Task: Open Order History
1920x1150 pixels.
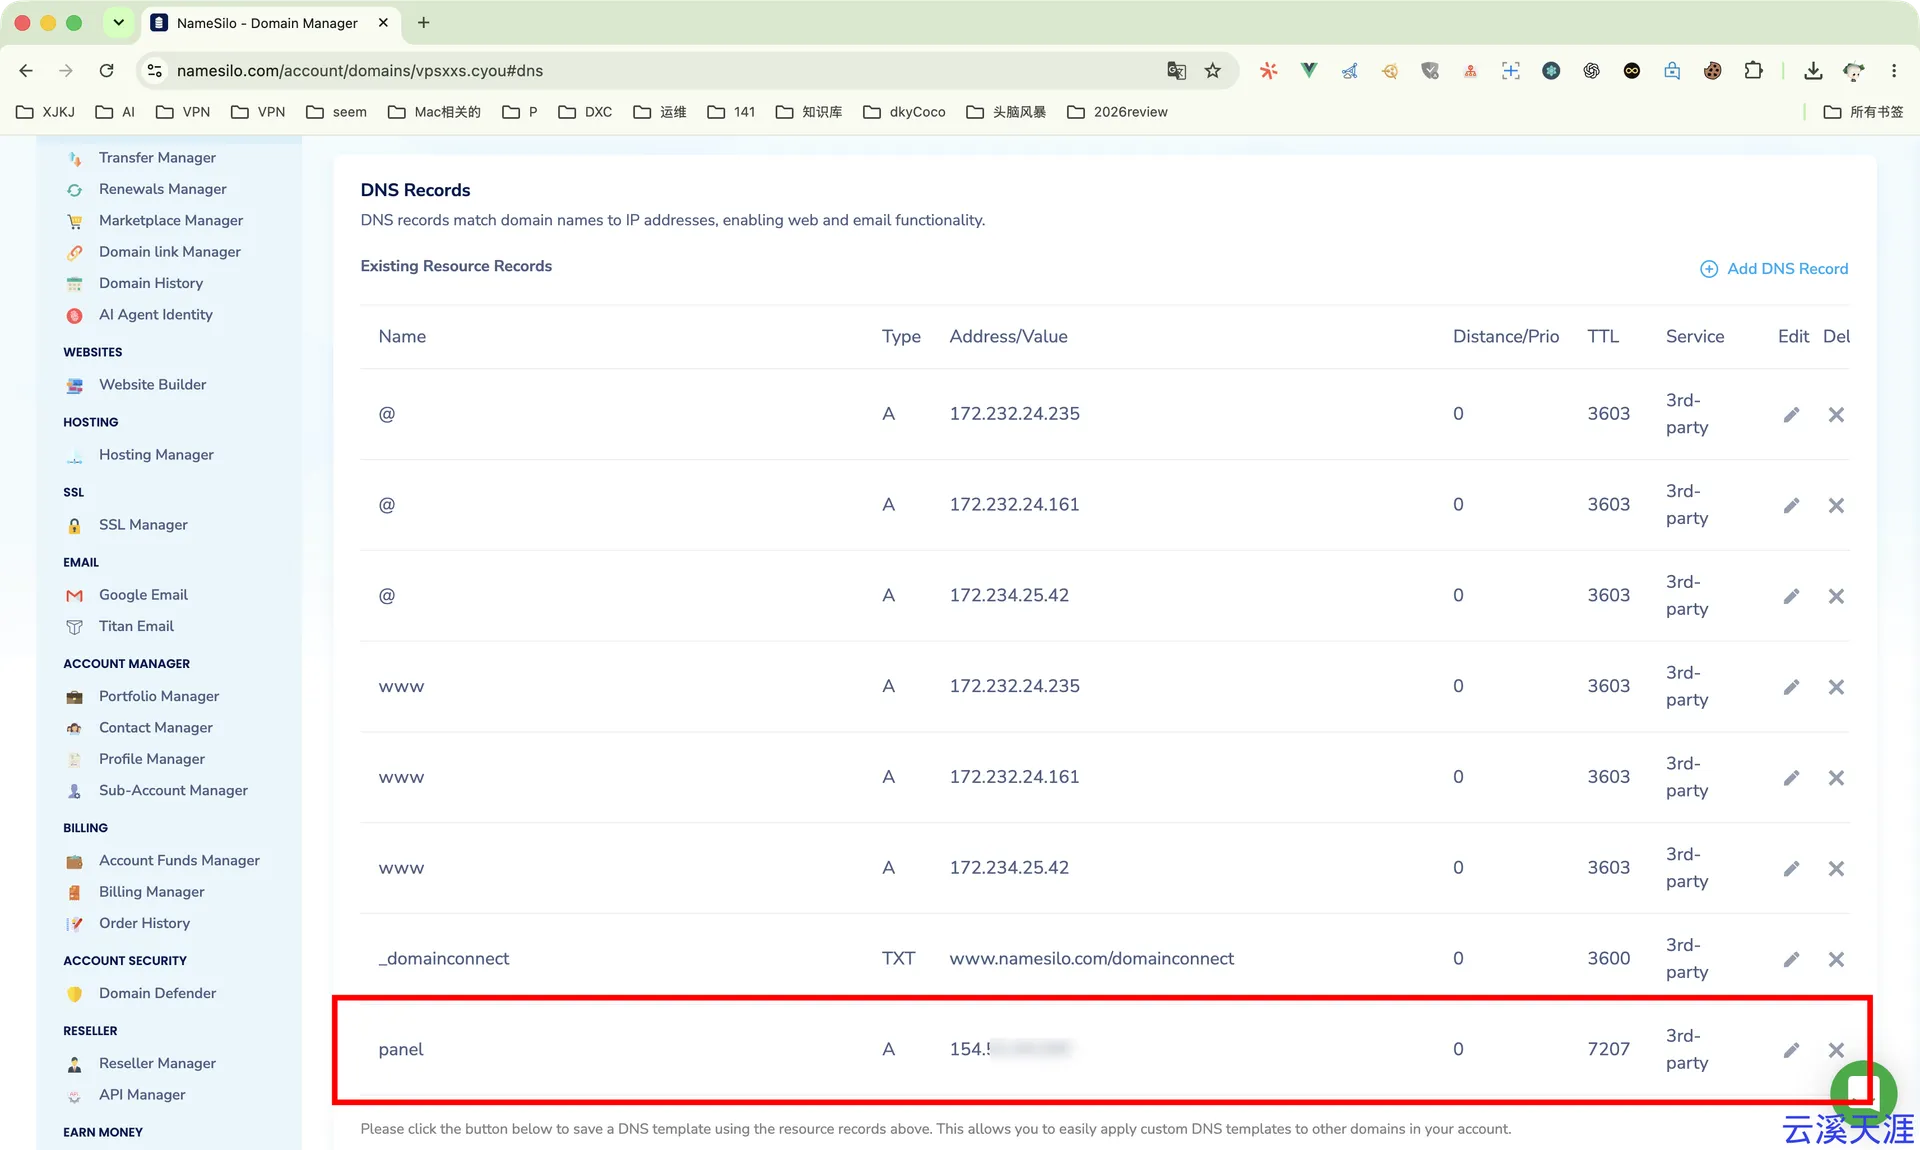Action: [144, 924]
